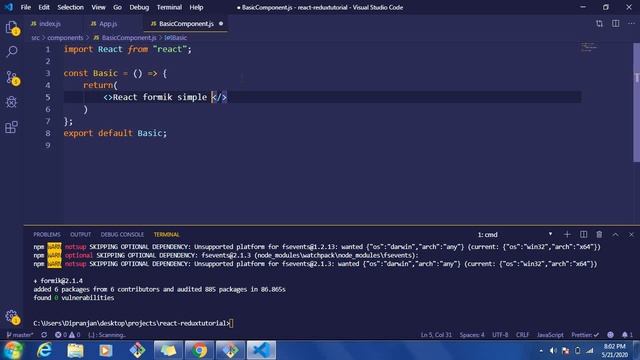Click the src breadcrumb segment
Viewport: 640px width, 360px height.
coord(36,38)
